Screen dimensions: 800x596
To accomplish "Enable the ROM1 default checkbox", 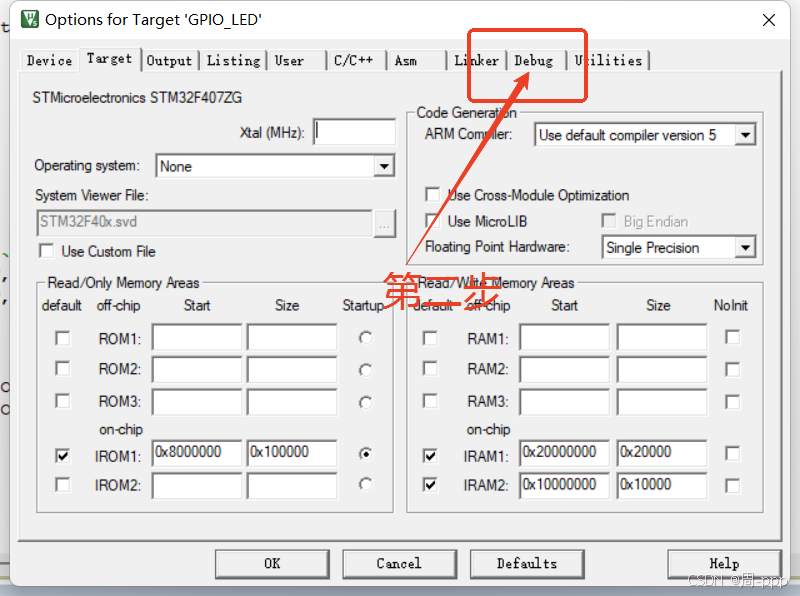I will [x=62, y=338].
